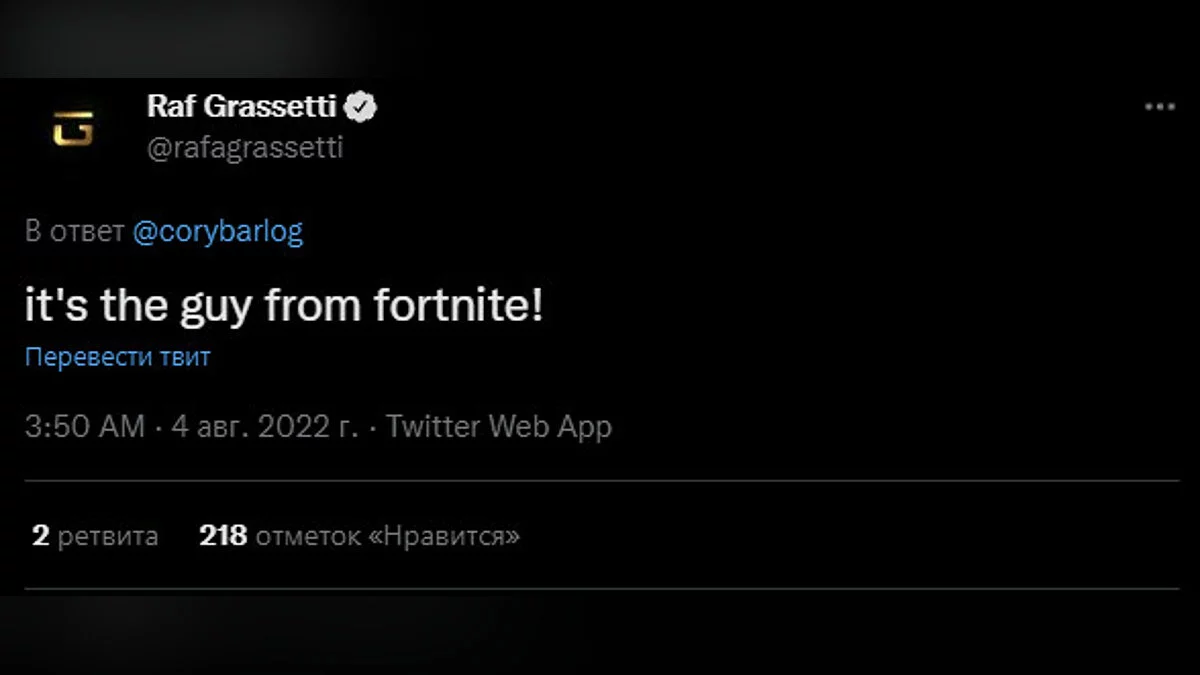Click the bold number 2 retweet count
Image resolution: width=1200 pixels, height=675 pixels.
click(x=40, y=536)
